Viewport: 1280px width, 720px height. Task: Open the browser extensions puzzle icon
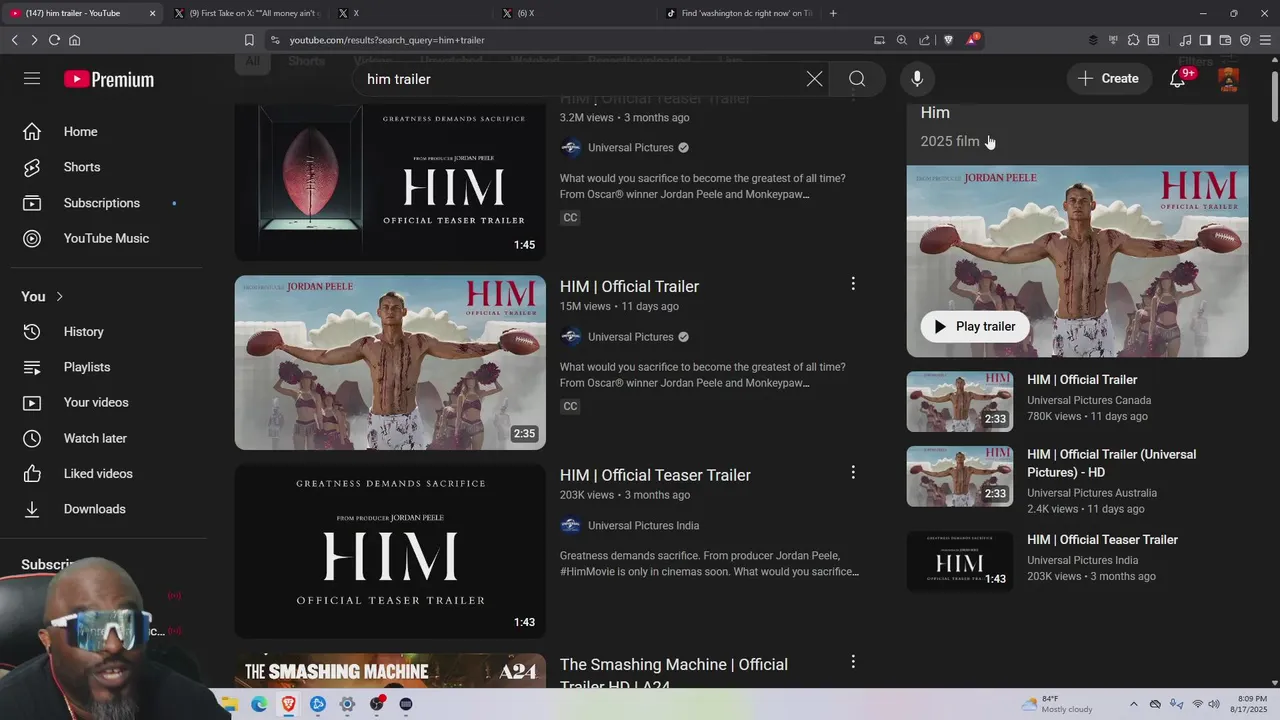click(x=1133, y=40)
